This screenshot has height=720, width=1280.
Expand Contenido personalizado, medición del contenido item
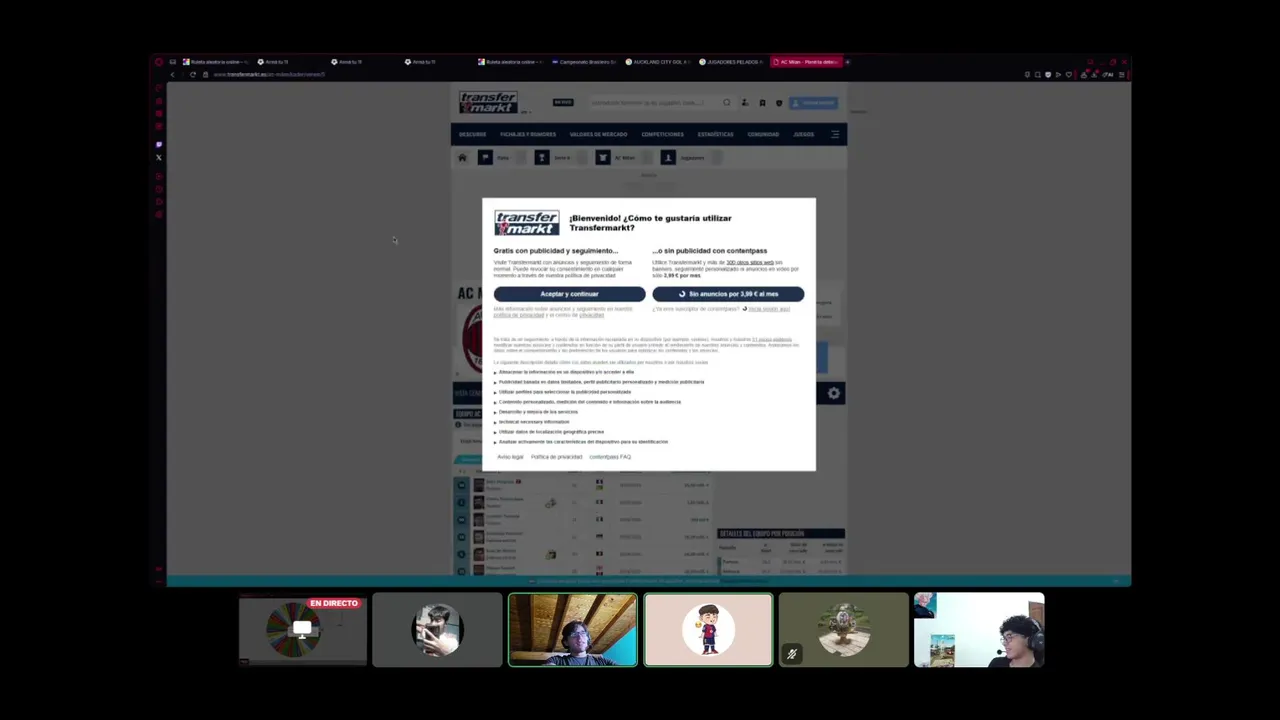coord(587,402)
